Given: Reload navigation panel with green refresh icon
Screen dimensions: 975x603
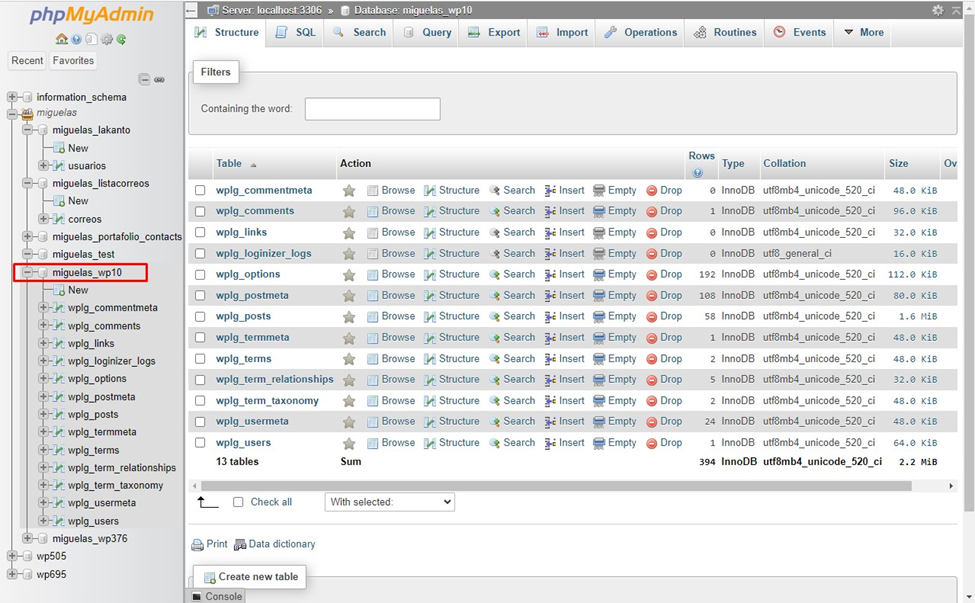Looking at the screenshot, I should tap(121, 39).
